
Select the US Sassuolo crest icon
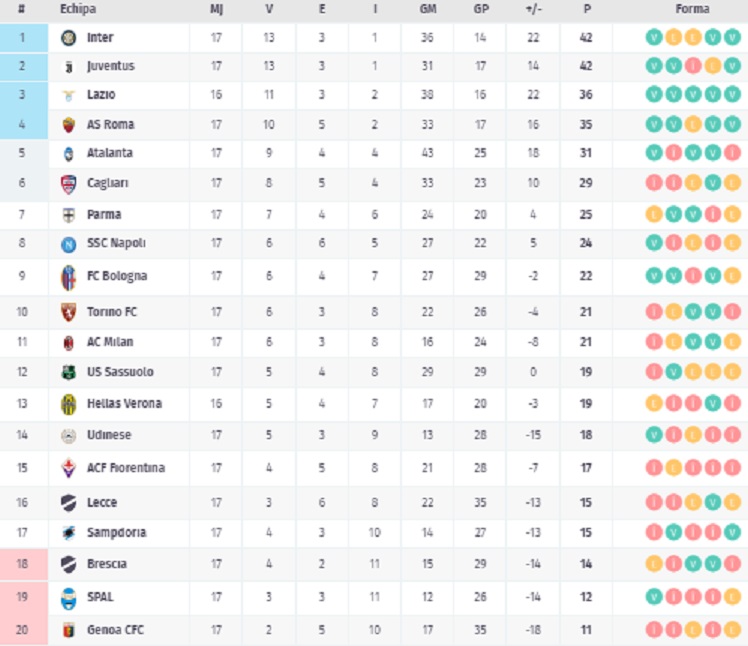coord(68,372)
